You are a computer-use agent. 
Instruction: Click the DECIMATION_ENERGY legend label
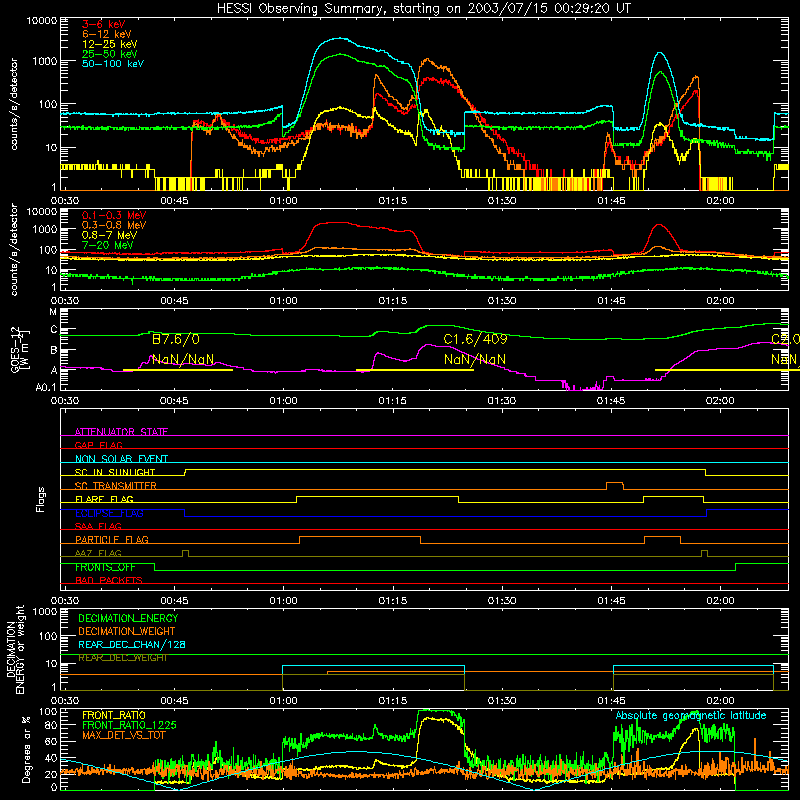(128, 618)
